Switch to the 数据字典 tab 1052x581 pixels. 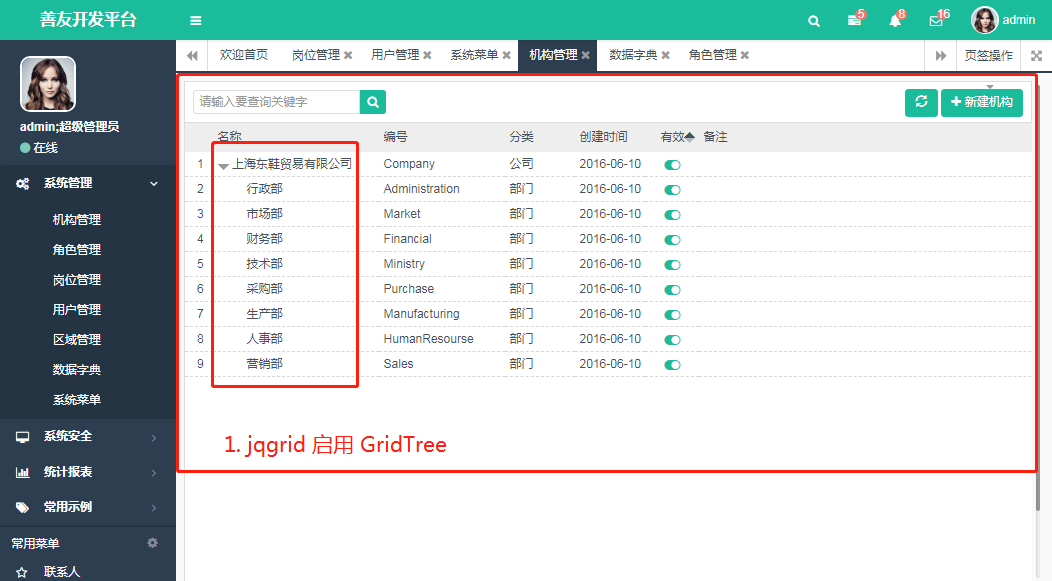(x=633, y=55)
